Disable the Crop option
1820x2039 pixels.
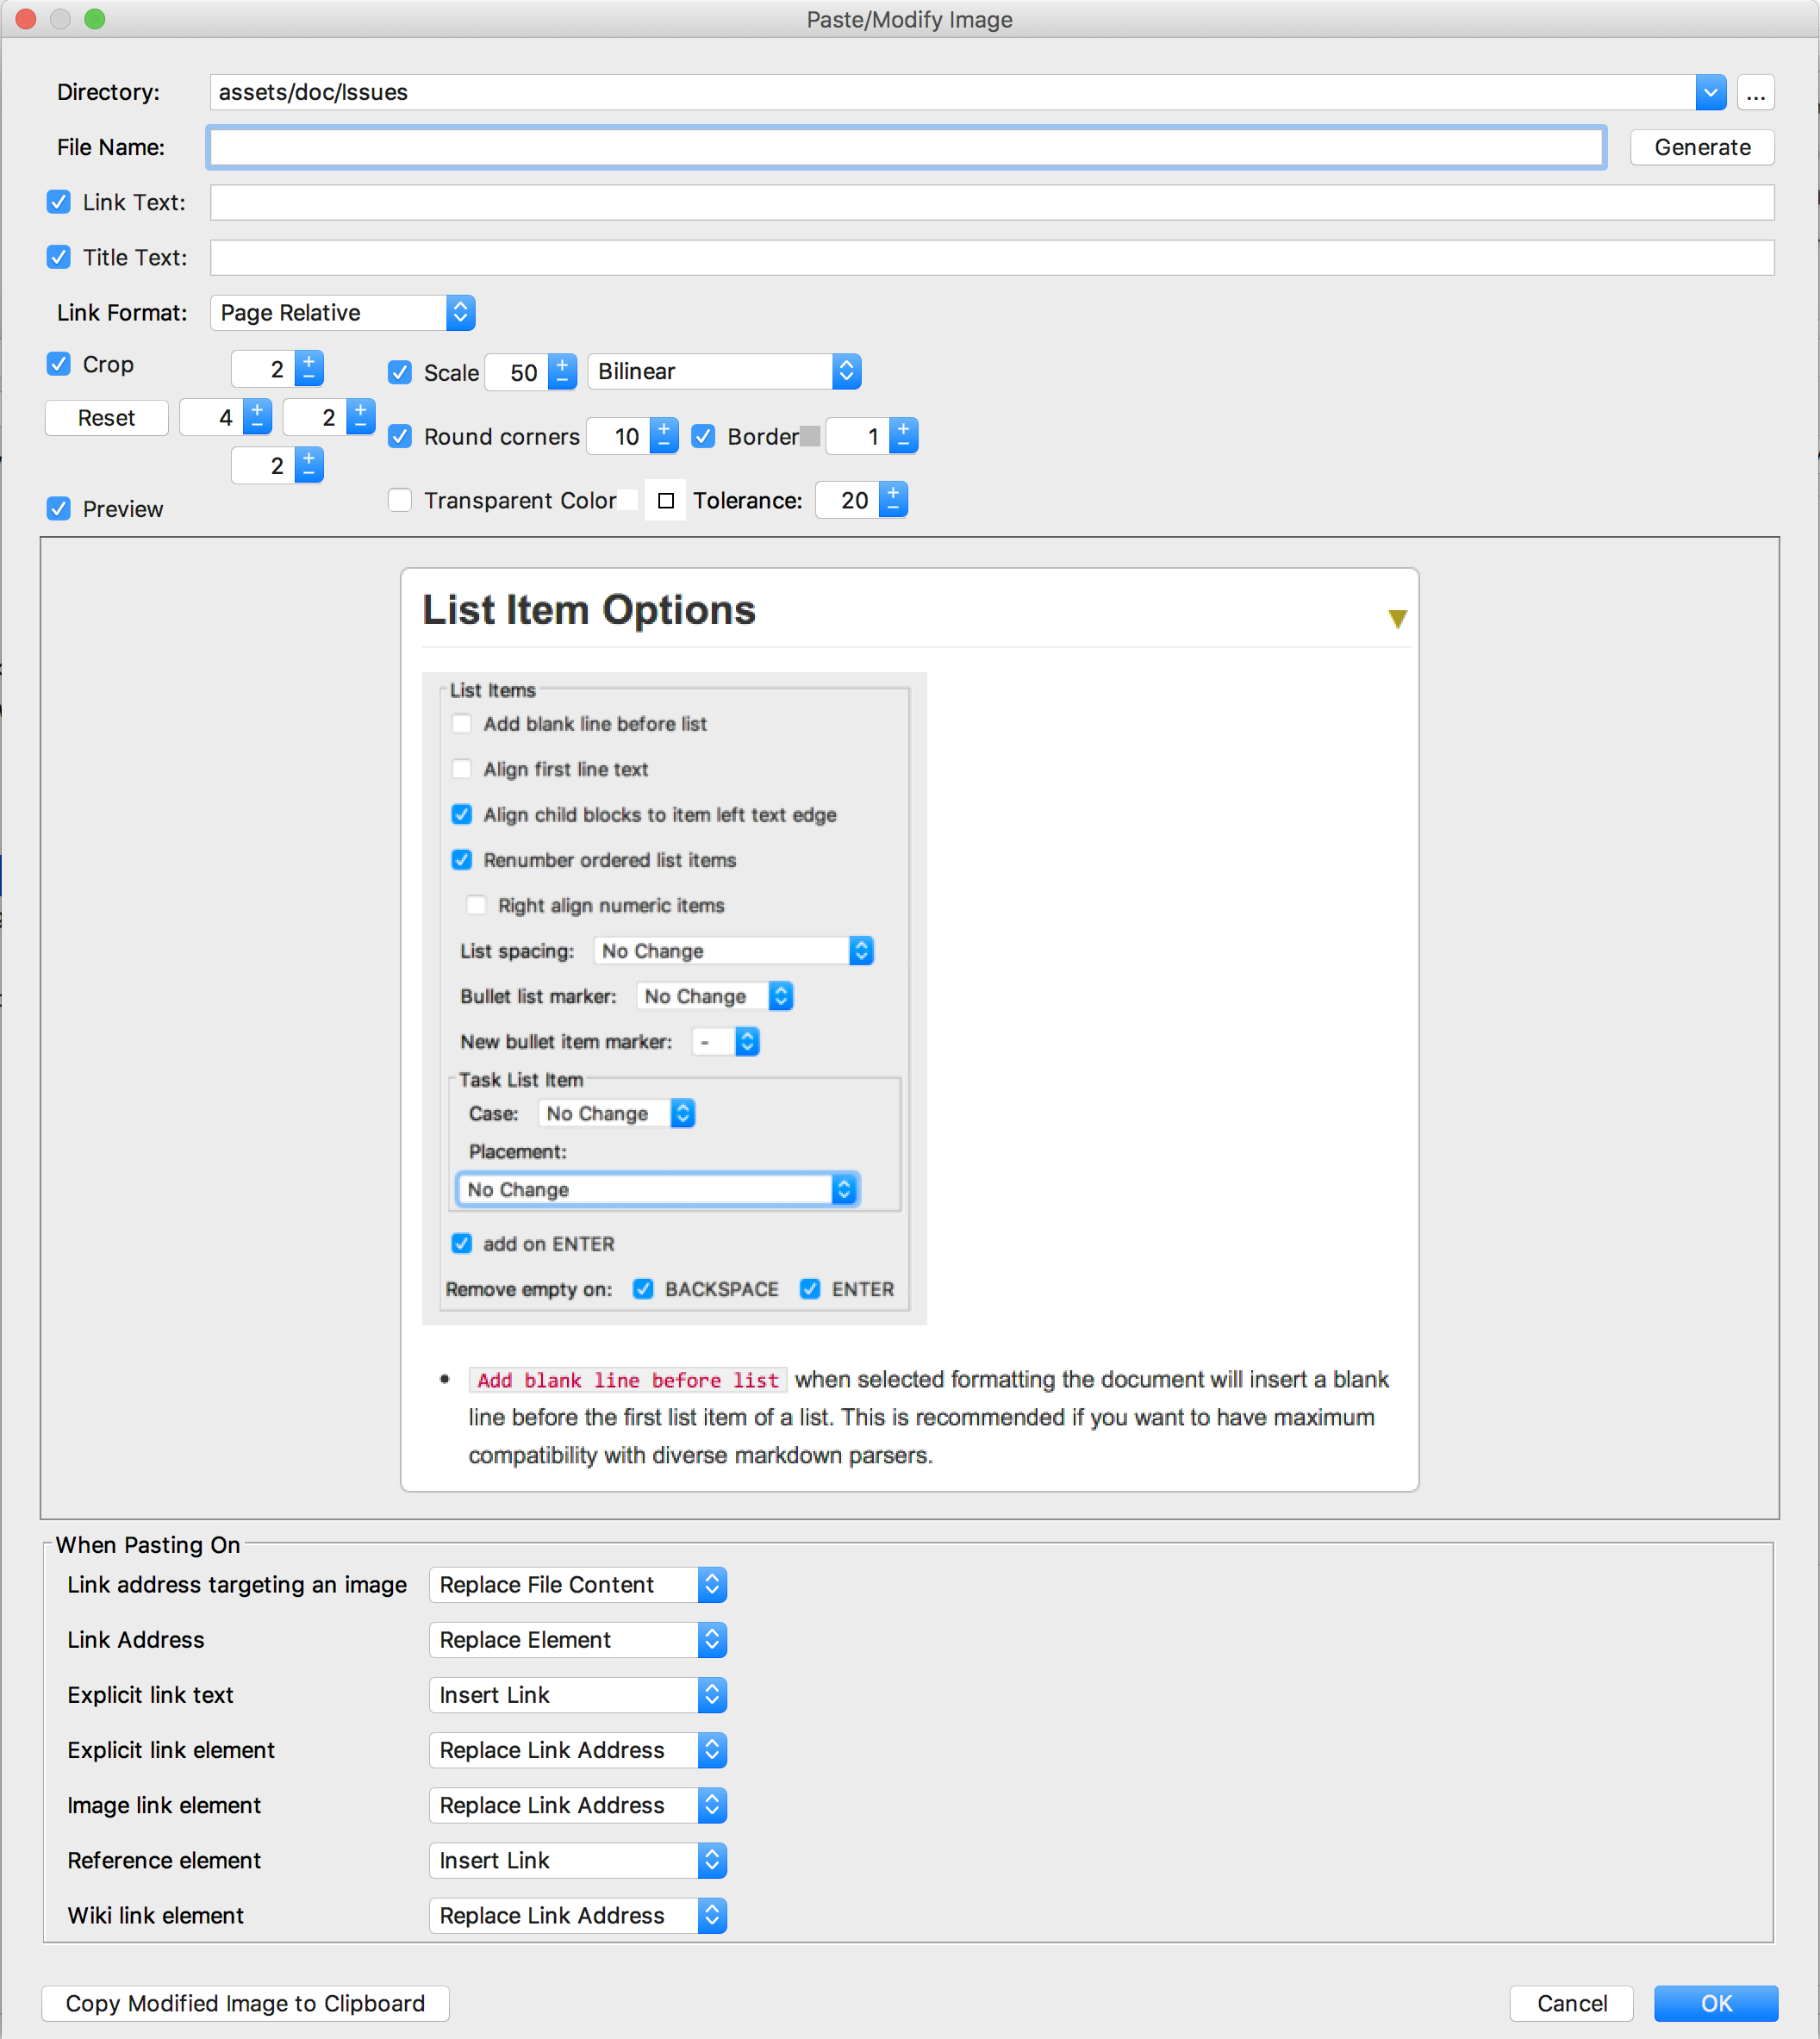coord(58,364)
